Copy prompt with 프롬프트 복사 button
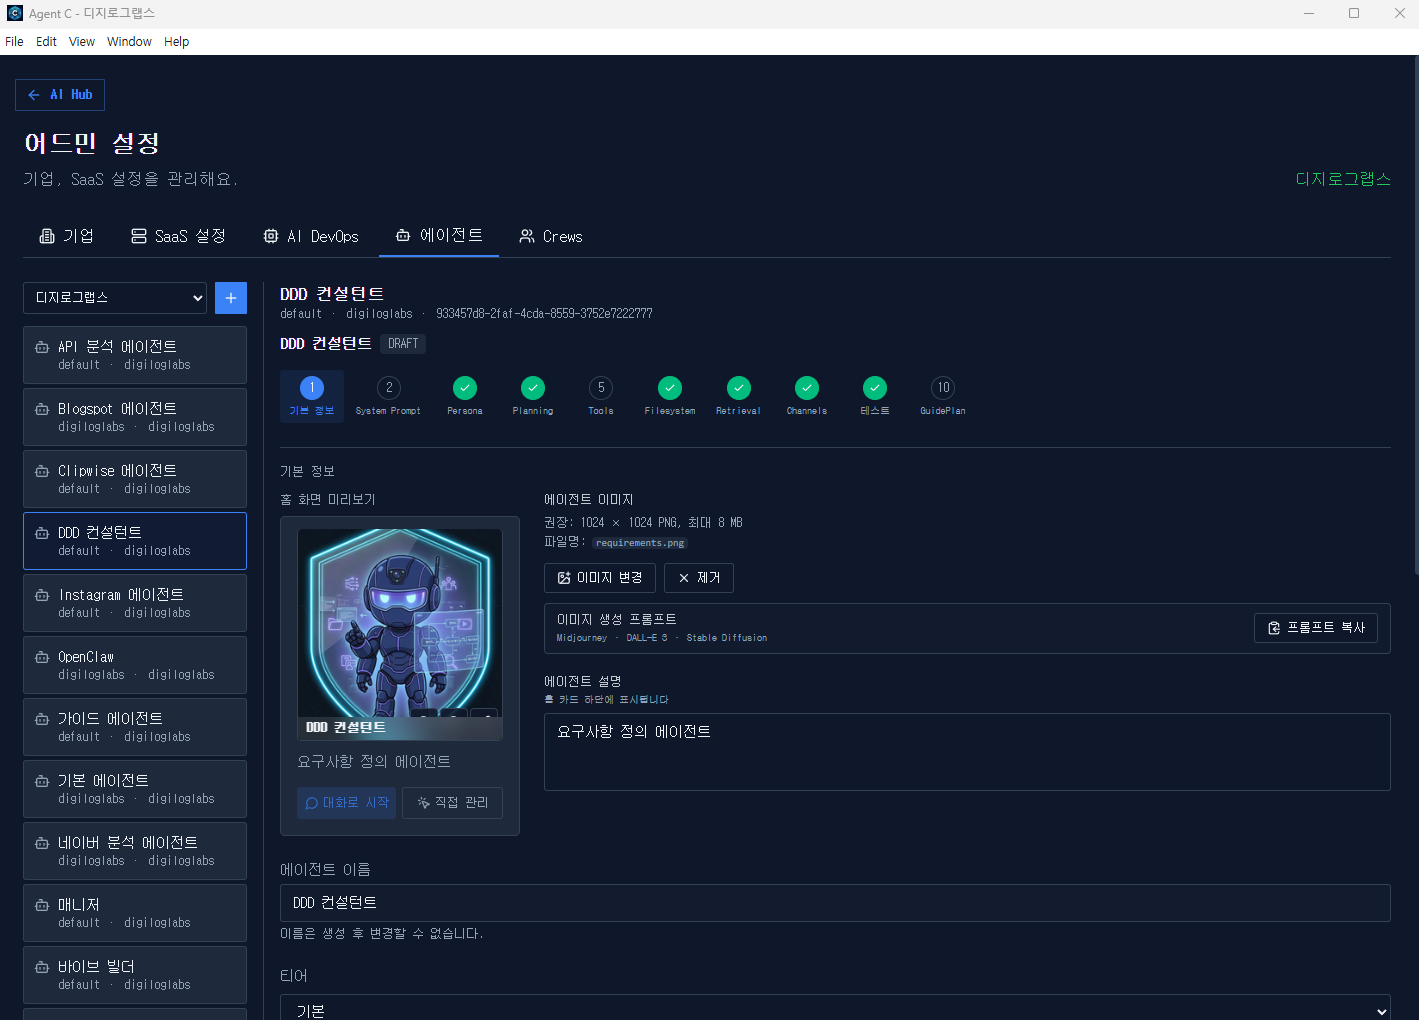Image resolution: width=1419 pixels, height=1020 pixels. click(x=1316, y=628)
